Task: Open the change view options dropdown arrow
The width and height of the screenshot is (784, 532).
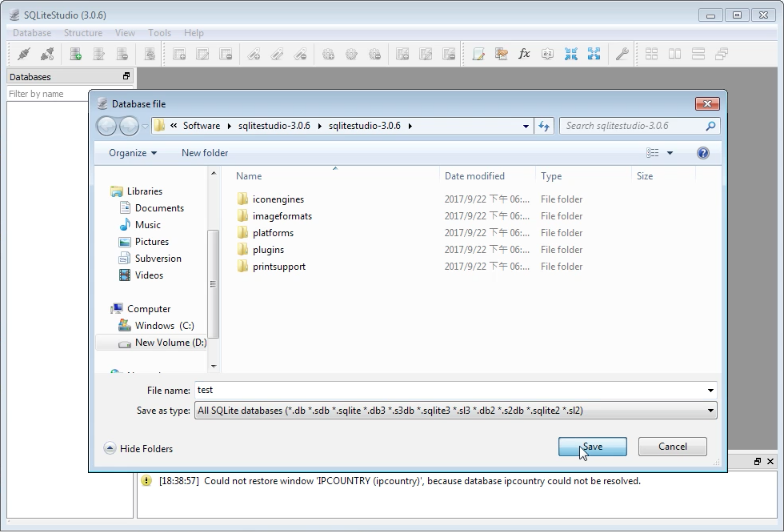Action: (670, 153)
